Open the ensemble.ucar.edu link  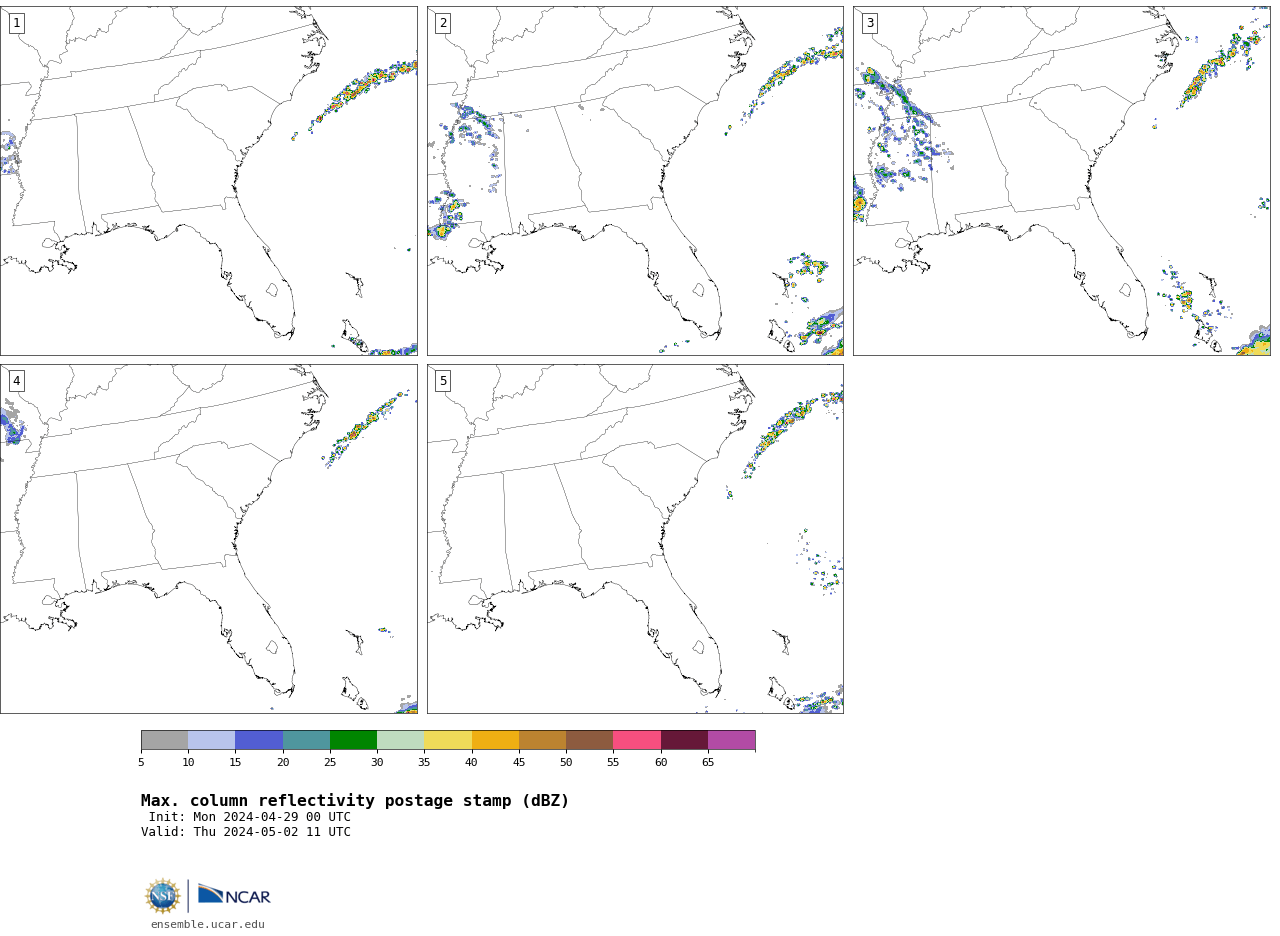click(x=208, y=924)
